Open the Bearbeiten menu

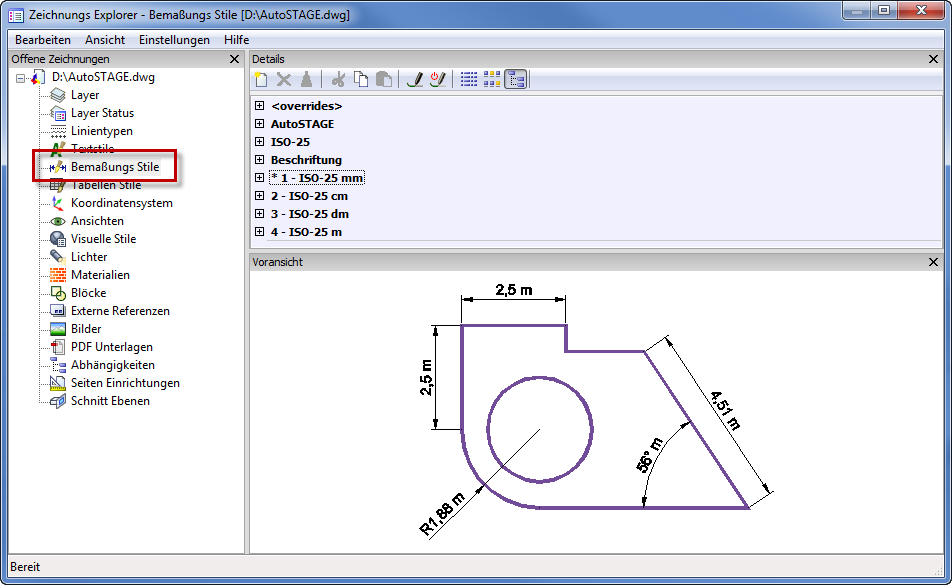click(43, 40)
